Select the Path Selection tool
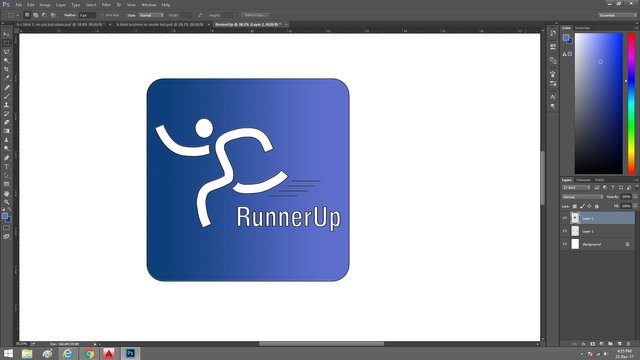 6,175
